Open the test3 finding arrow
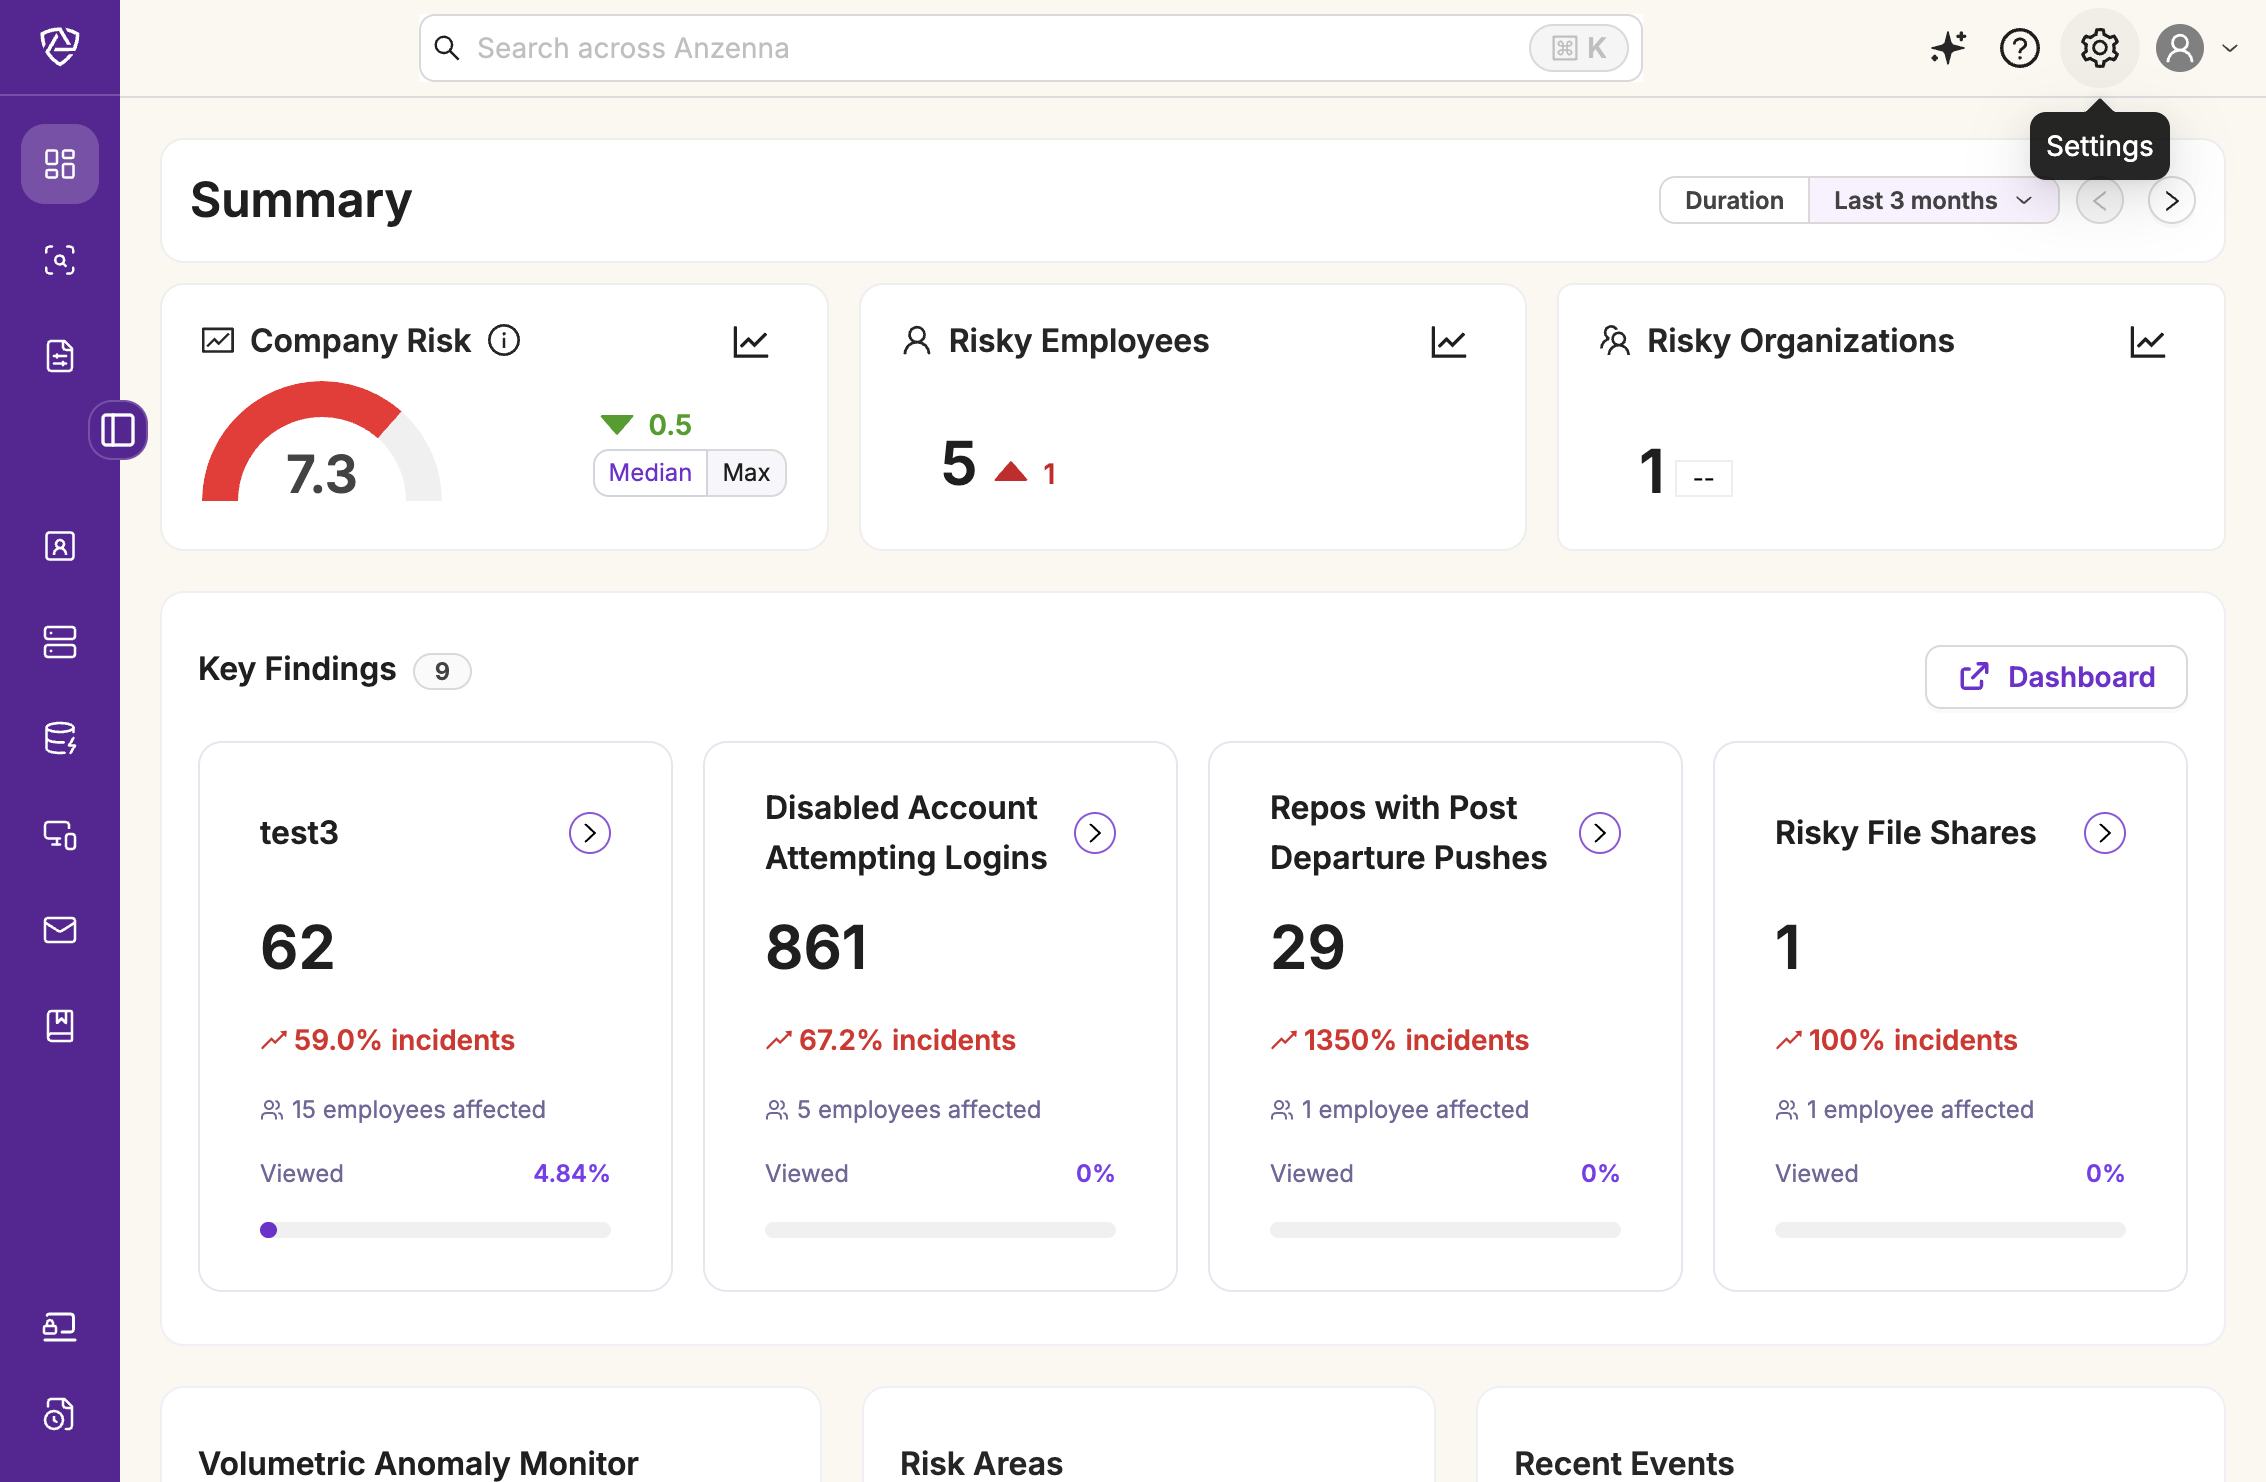The height and width of the screenshot is (1482, 2266). coord(590,833)
